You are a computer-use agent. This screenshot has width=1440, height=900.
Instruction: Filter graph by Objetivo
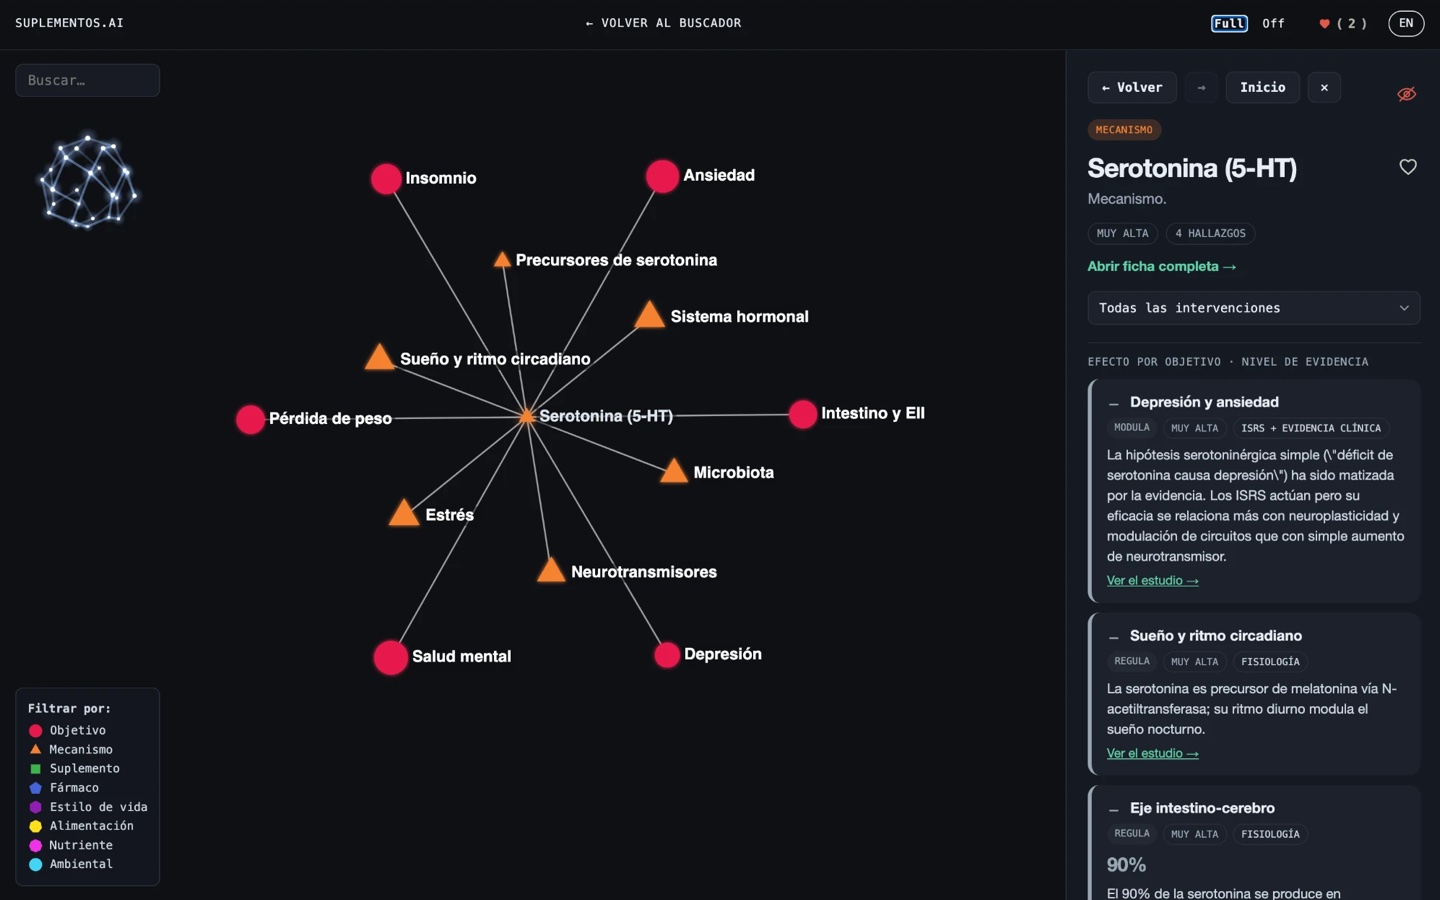[x=68, y=731]
